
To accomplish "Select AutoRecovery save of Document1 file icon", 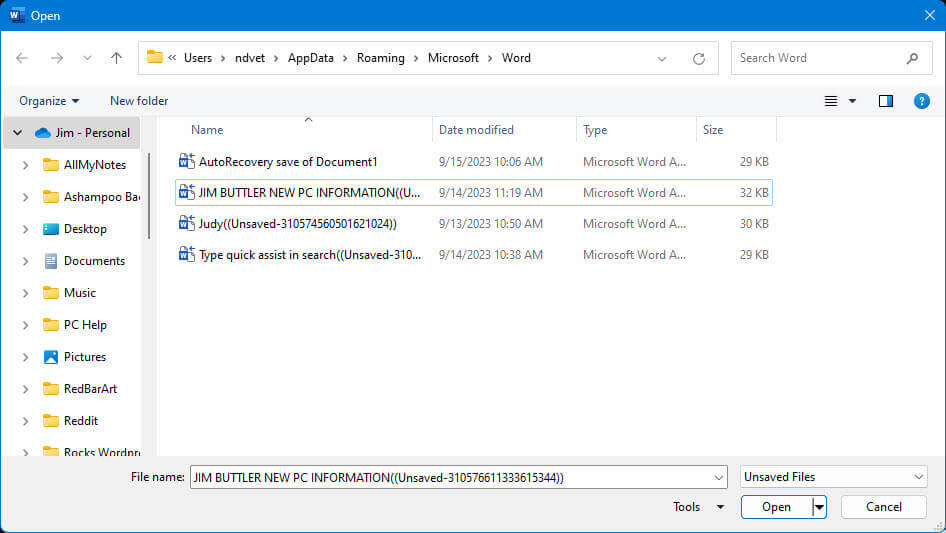I will click(x=186, y=161).
